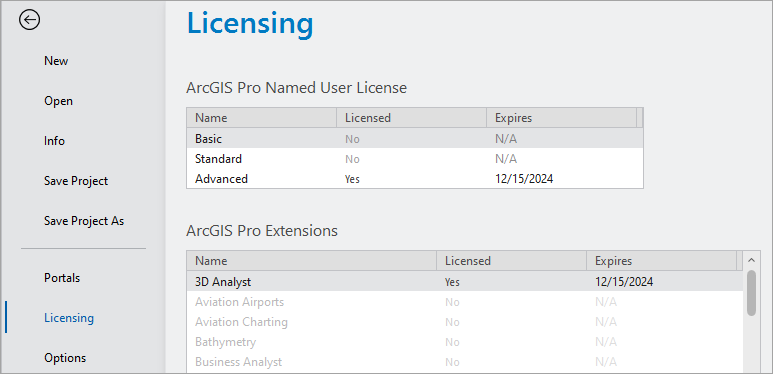Click Yes in the 3D Analyst row
The image size is (773, 374).
pyautogui.click(x=452, y=282)
